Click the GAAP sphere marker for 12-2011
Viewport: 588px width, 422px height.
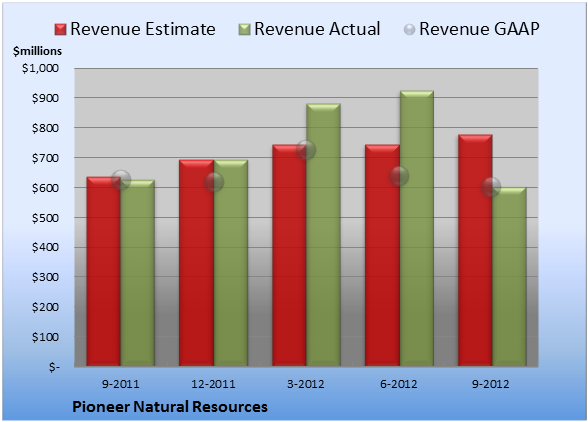pos(214,182)
